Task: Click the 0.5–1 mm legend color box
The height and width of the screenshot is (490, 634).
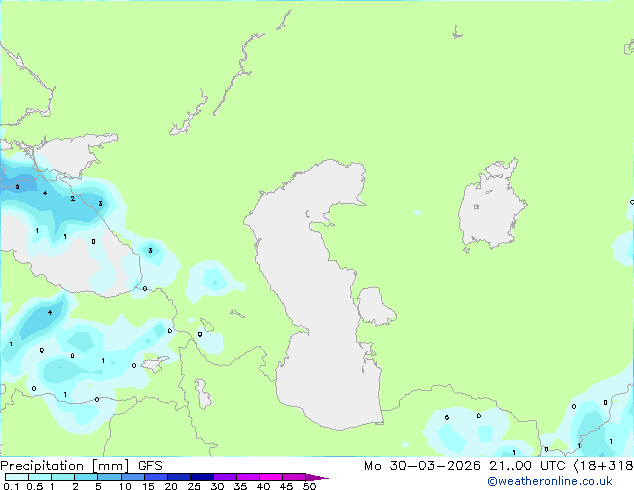Action: 40,477
